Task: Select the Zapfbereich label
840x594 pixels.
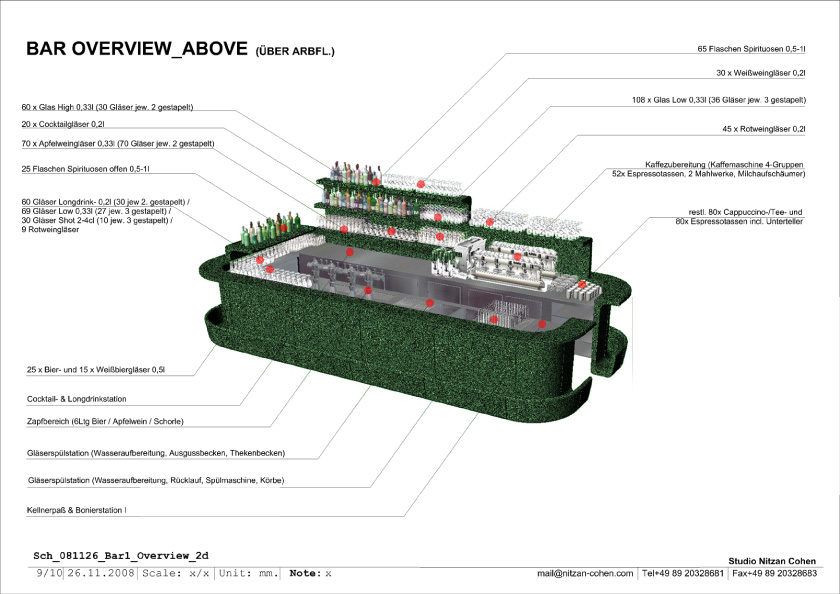Action: [105, 421]
